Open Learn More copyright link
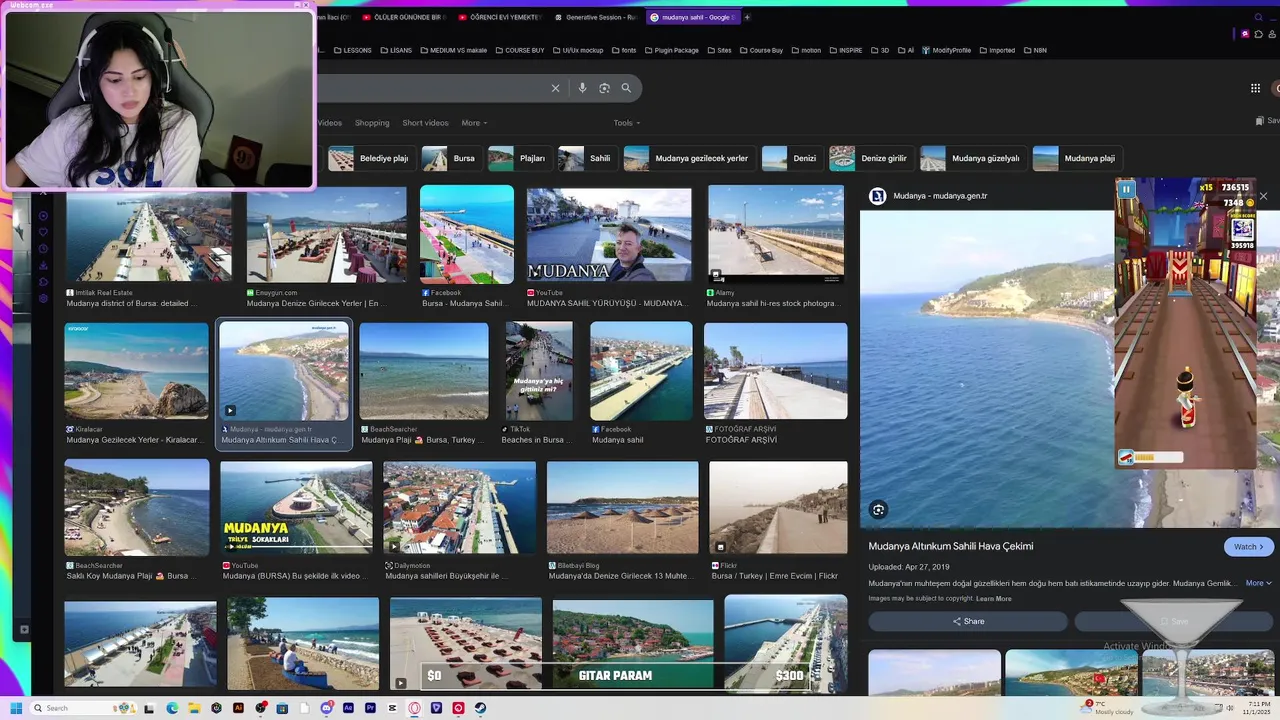 (994, 598)
